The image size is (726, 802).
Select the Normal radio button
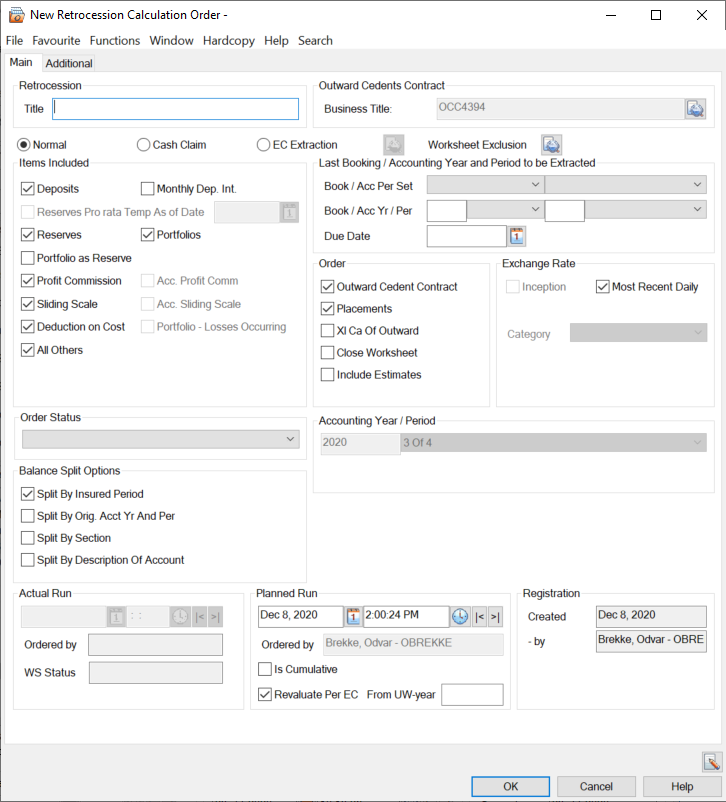coord(24,145)
